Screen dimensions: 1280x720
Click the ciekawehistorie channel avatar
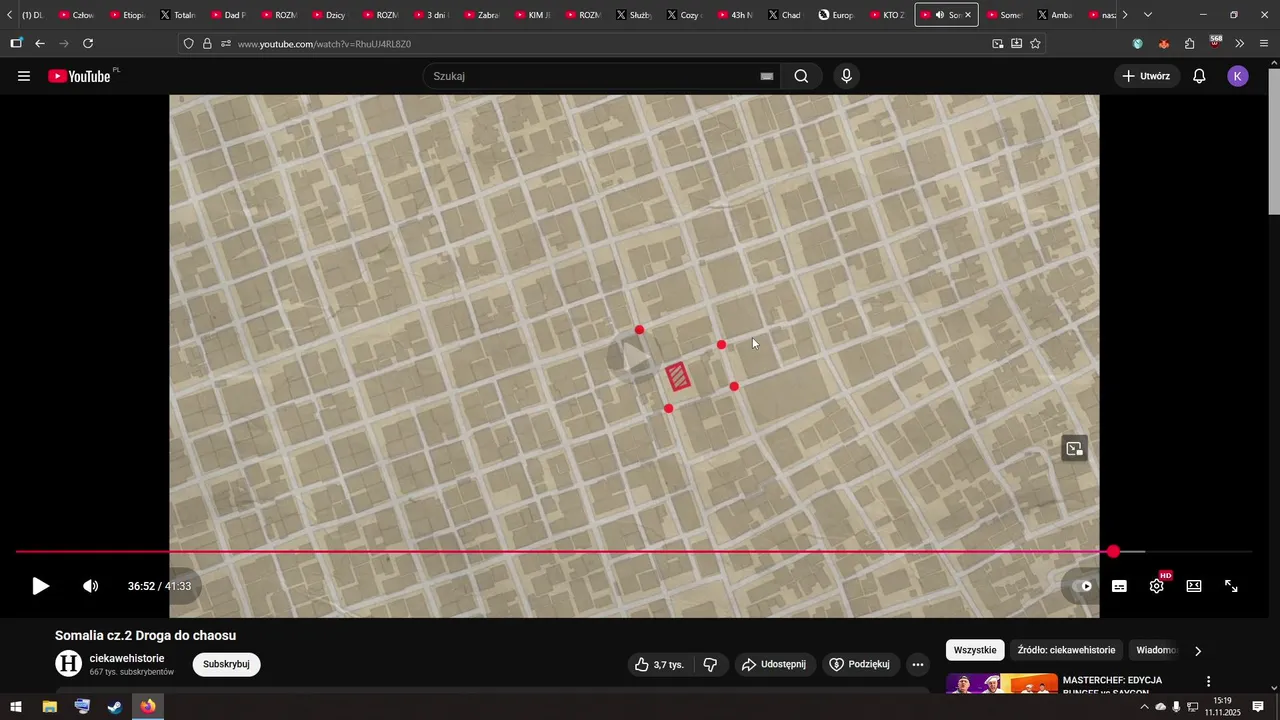68,663
